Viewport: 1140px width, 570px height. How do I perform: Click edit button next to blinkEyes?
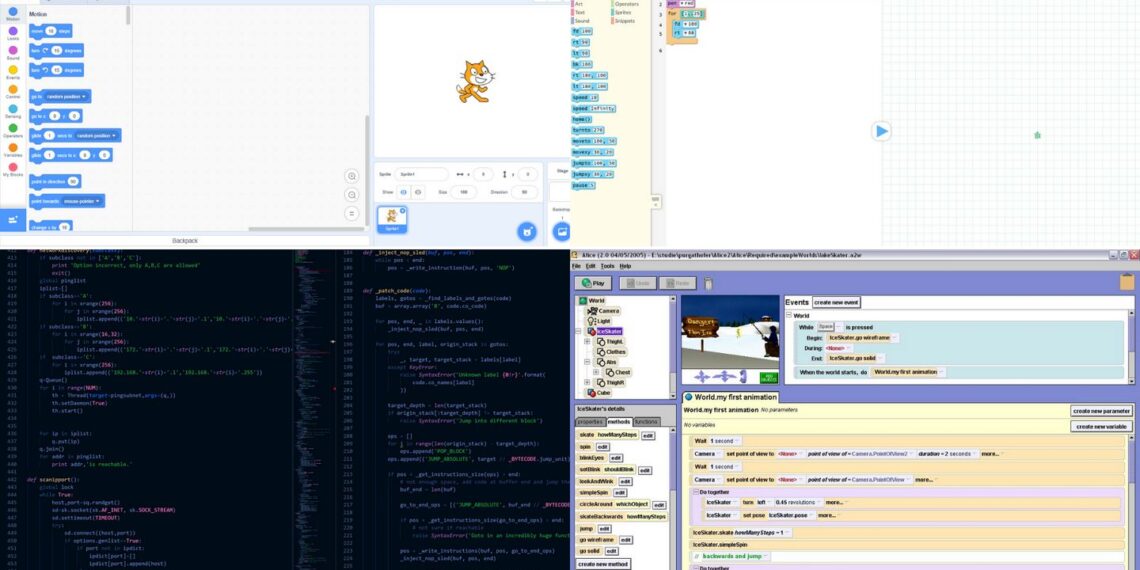click(616, 458)
